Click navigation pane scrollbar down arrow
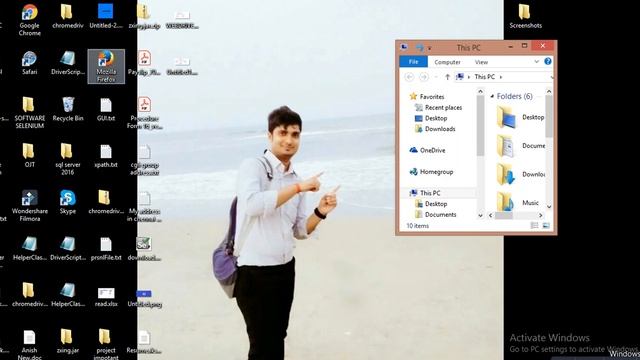Screen dimensions: 640x360 click(x=480, y=215)
